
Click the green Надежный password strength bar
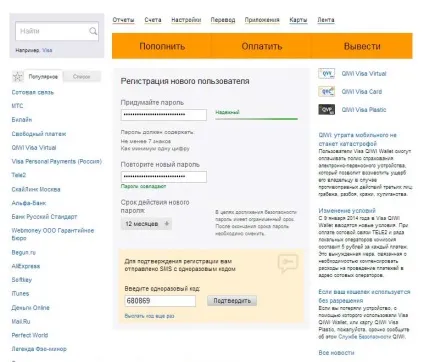point(256,118)
